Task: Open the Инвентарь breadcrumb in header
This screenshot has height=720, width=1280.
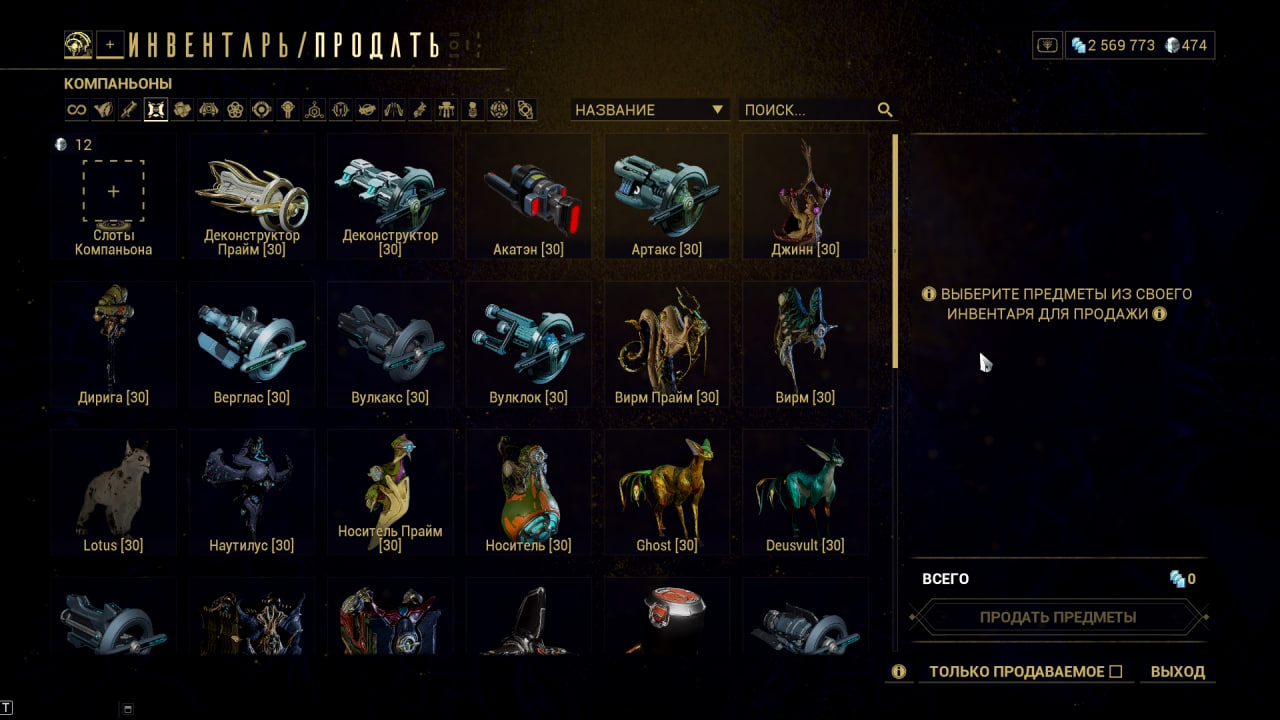Action: tap(214, 45)
